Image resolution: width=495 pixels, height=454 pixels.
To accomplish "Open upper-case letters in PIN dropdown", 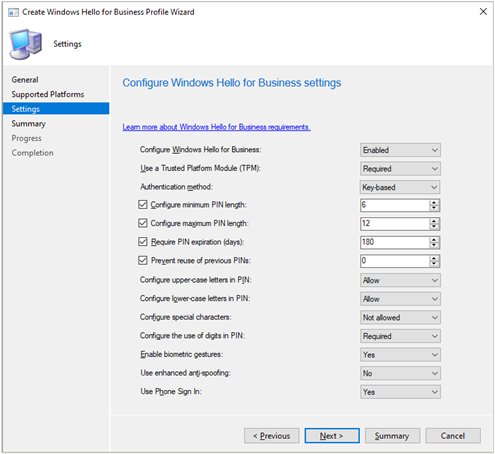I will point(400,280).
